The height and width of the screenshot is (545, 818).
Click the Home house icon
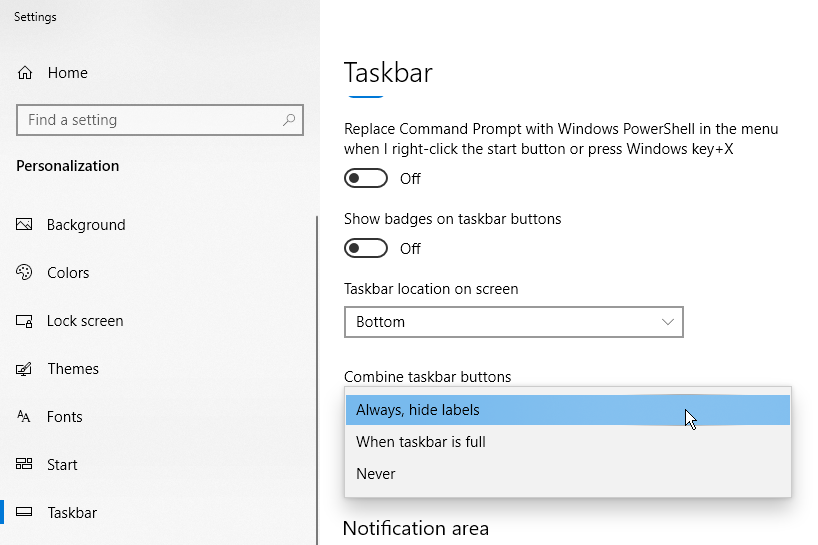25,72
